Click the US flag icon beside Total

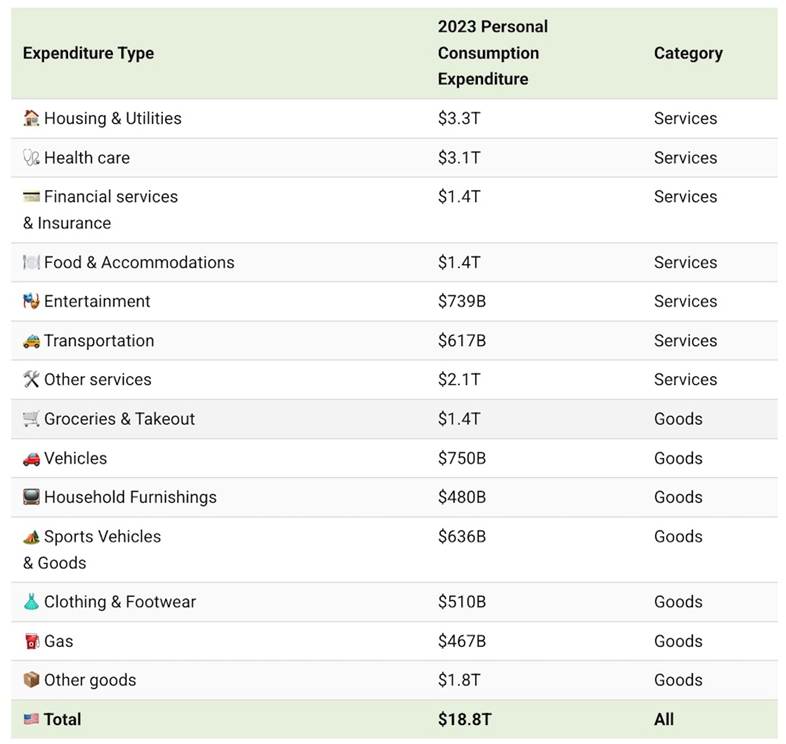pyautogui.click(x=32, y=719)
